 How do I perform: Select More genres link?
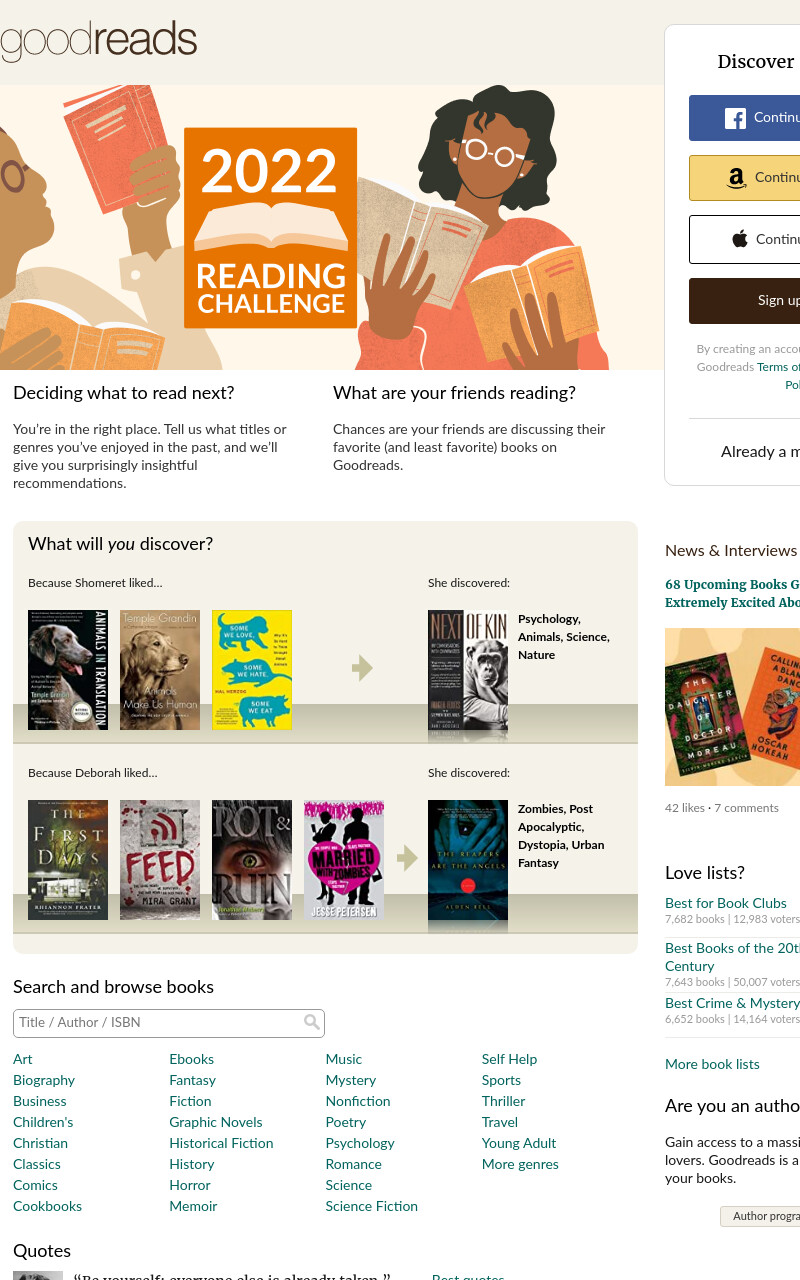pos(520,1164)
